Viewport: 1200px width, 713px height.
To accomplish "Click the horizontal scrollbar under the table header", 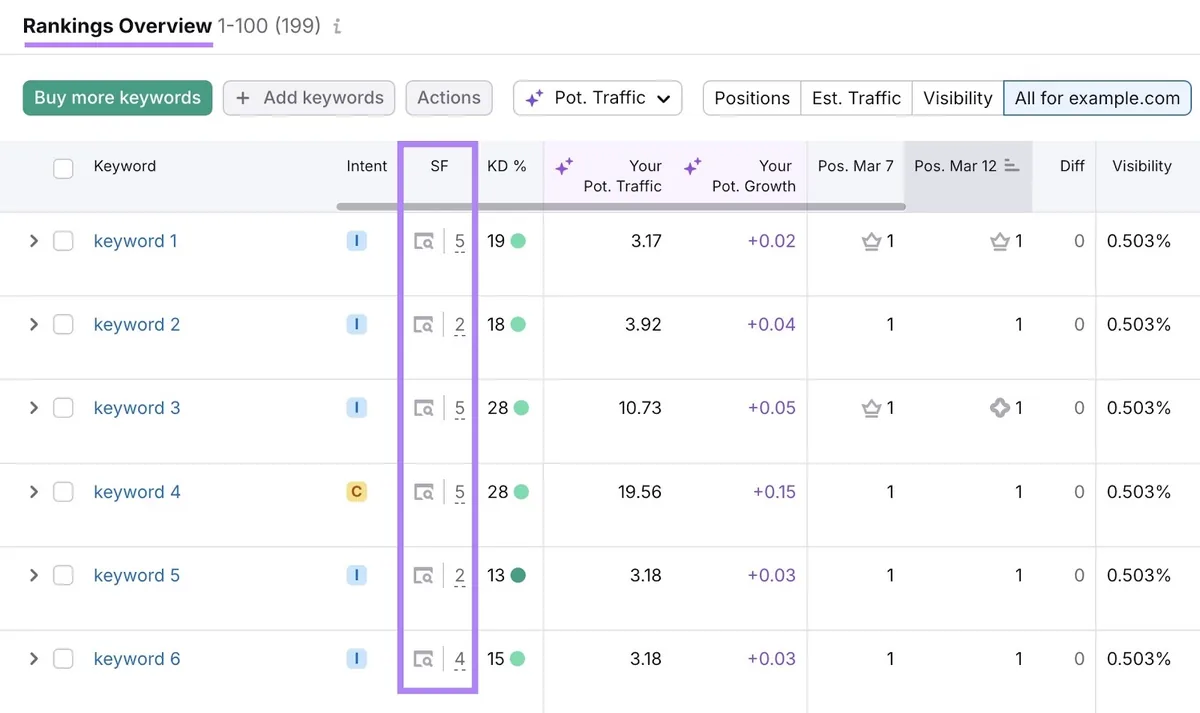I will (x=620, y=207).
